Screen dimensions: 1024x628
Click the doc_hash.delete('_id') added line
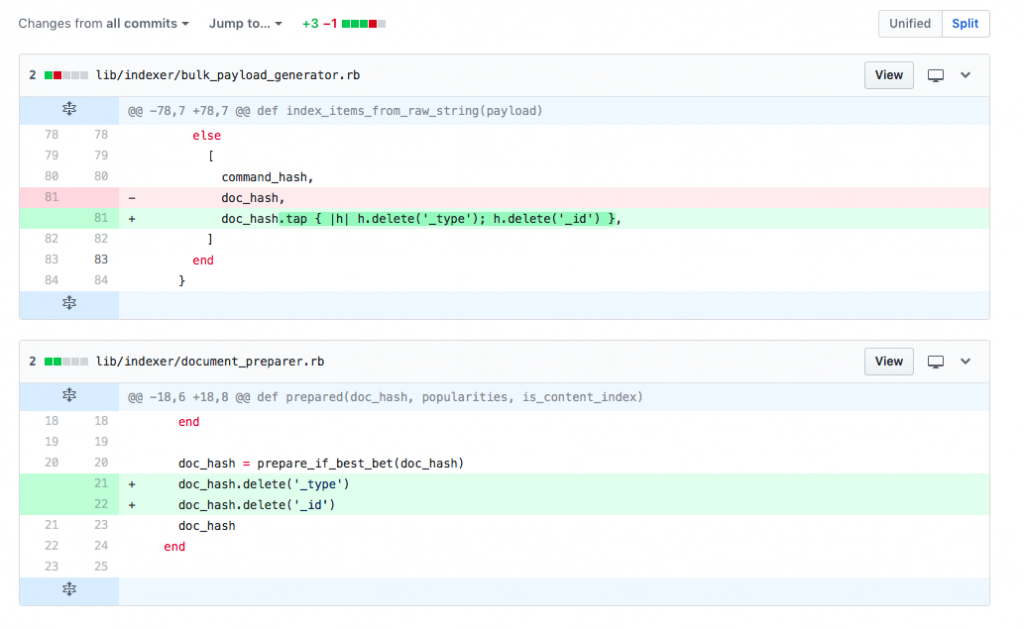(x=257, y=505)
